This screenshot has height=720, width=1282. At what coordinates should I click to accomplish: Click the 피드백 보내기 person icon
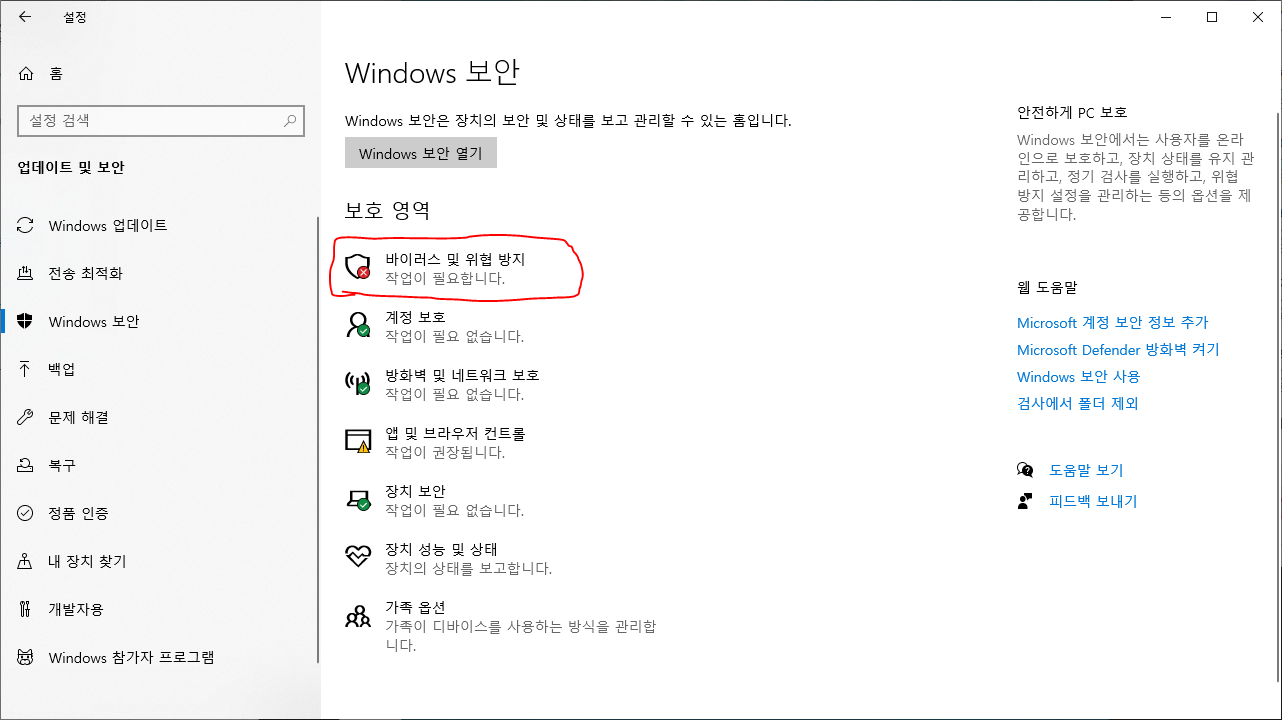click(x=1025, y=501)
